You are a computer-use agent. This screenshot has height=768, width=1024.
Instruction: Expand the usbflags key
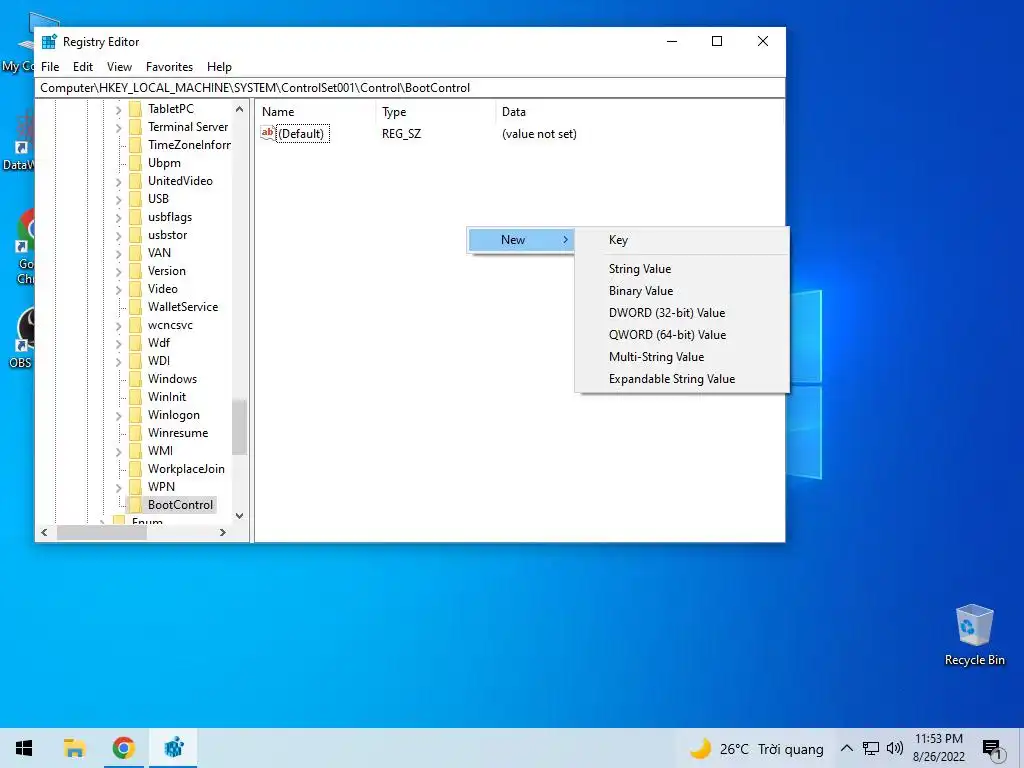118,217
